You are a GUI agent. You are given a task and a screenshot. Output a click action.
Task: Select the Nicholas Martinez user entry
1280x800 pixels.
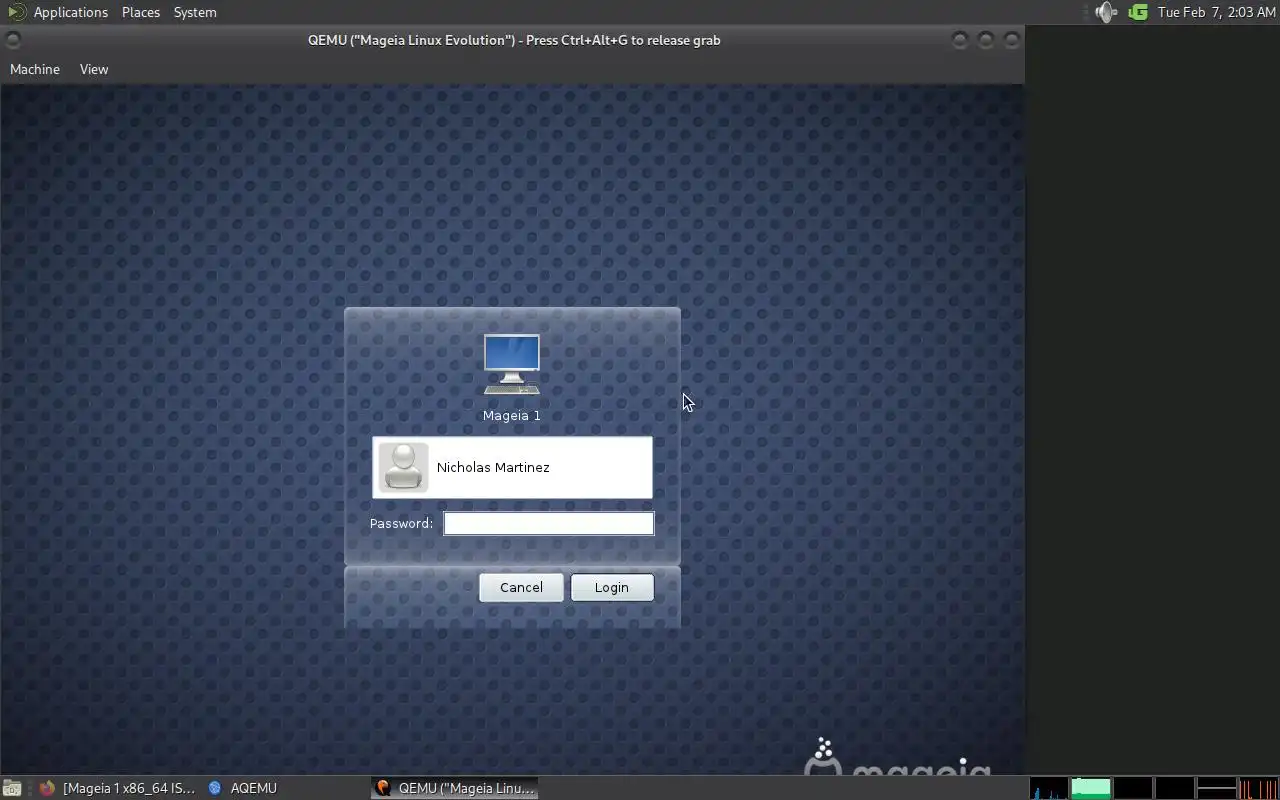coord(512,467)
